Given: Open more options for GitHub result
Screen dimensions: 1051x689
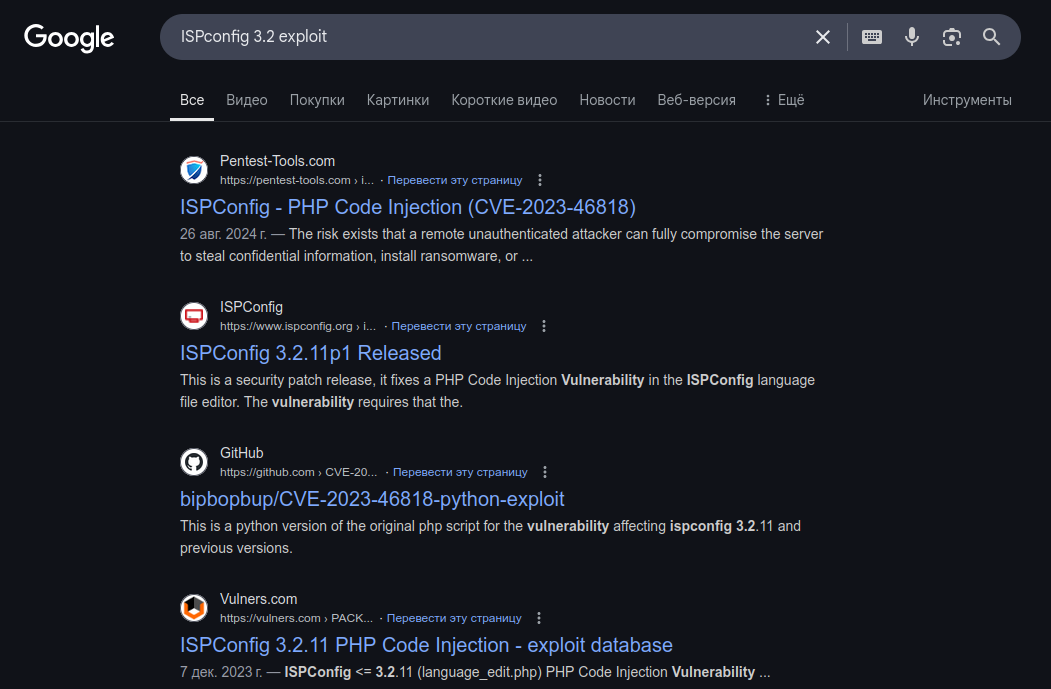Looking at the screenshot, I should pyautogui.click(x=545, y=473).
